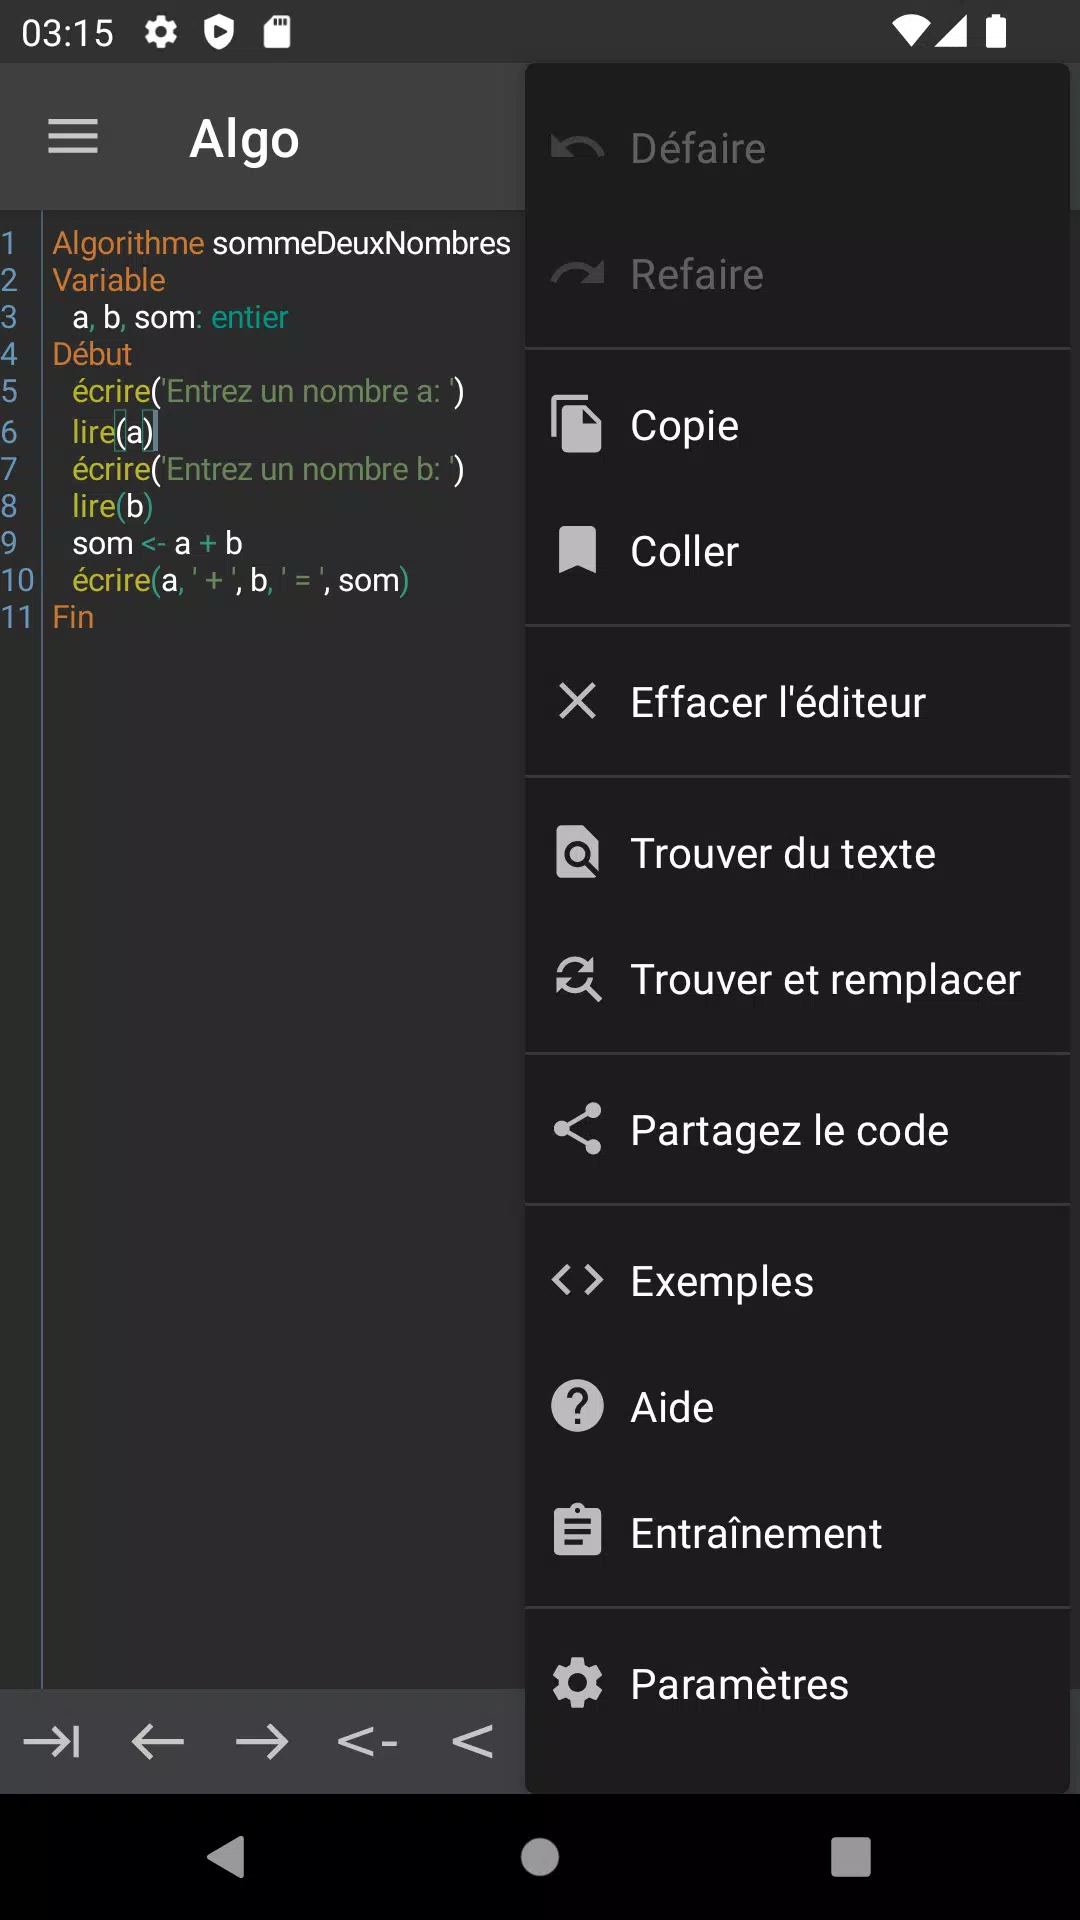Tap the Copie icon

[x=577, y=424]
